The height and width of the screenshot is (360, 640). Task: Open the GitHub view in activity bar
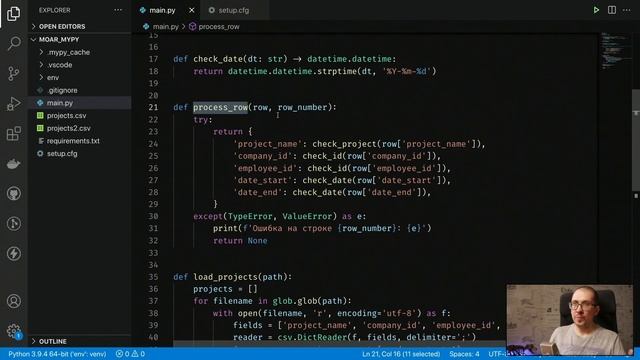point(13,193)
